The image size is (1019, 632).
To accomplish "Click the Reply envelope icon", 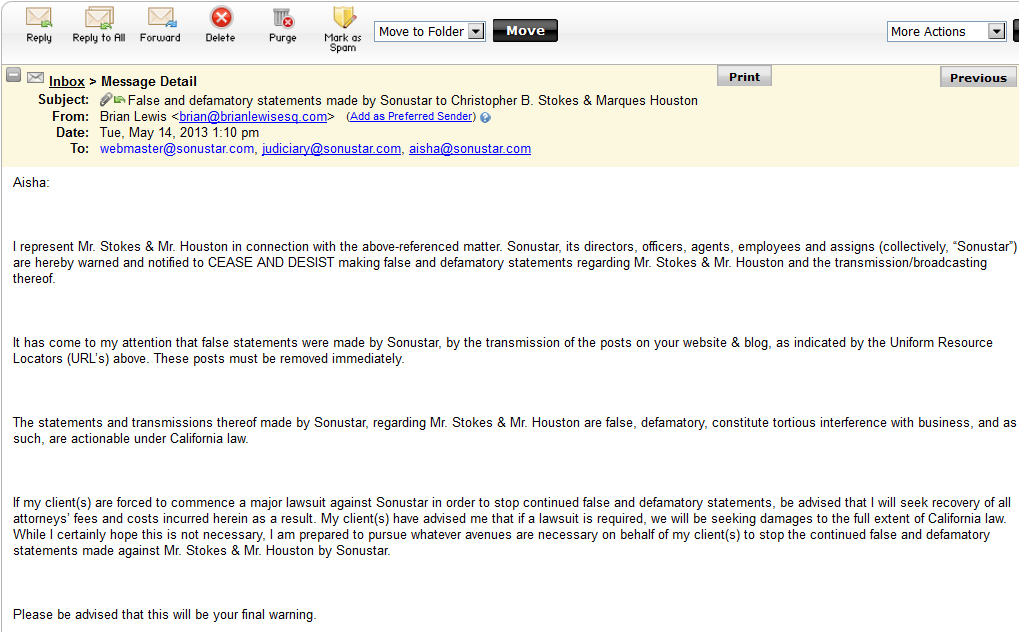I will [39, 18].
